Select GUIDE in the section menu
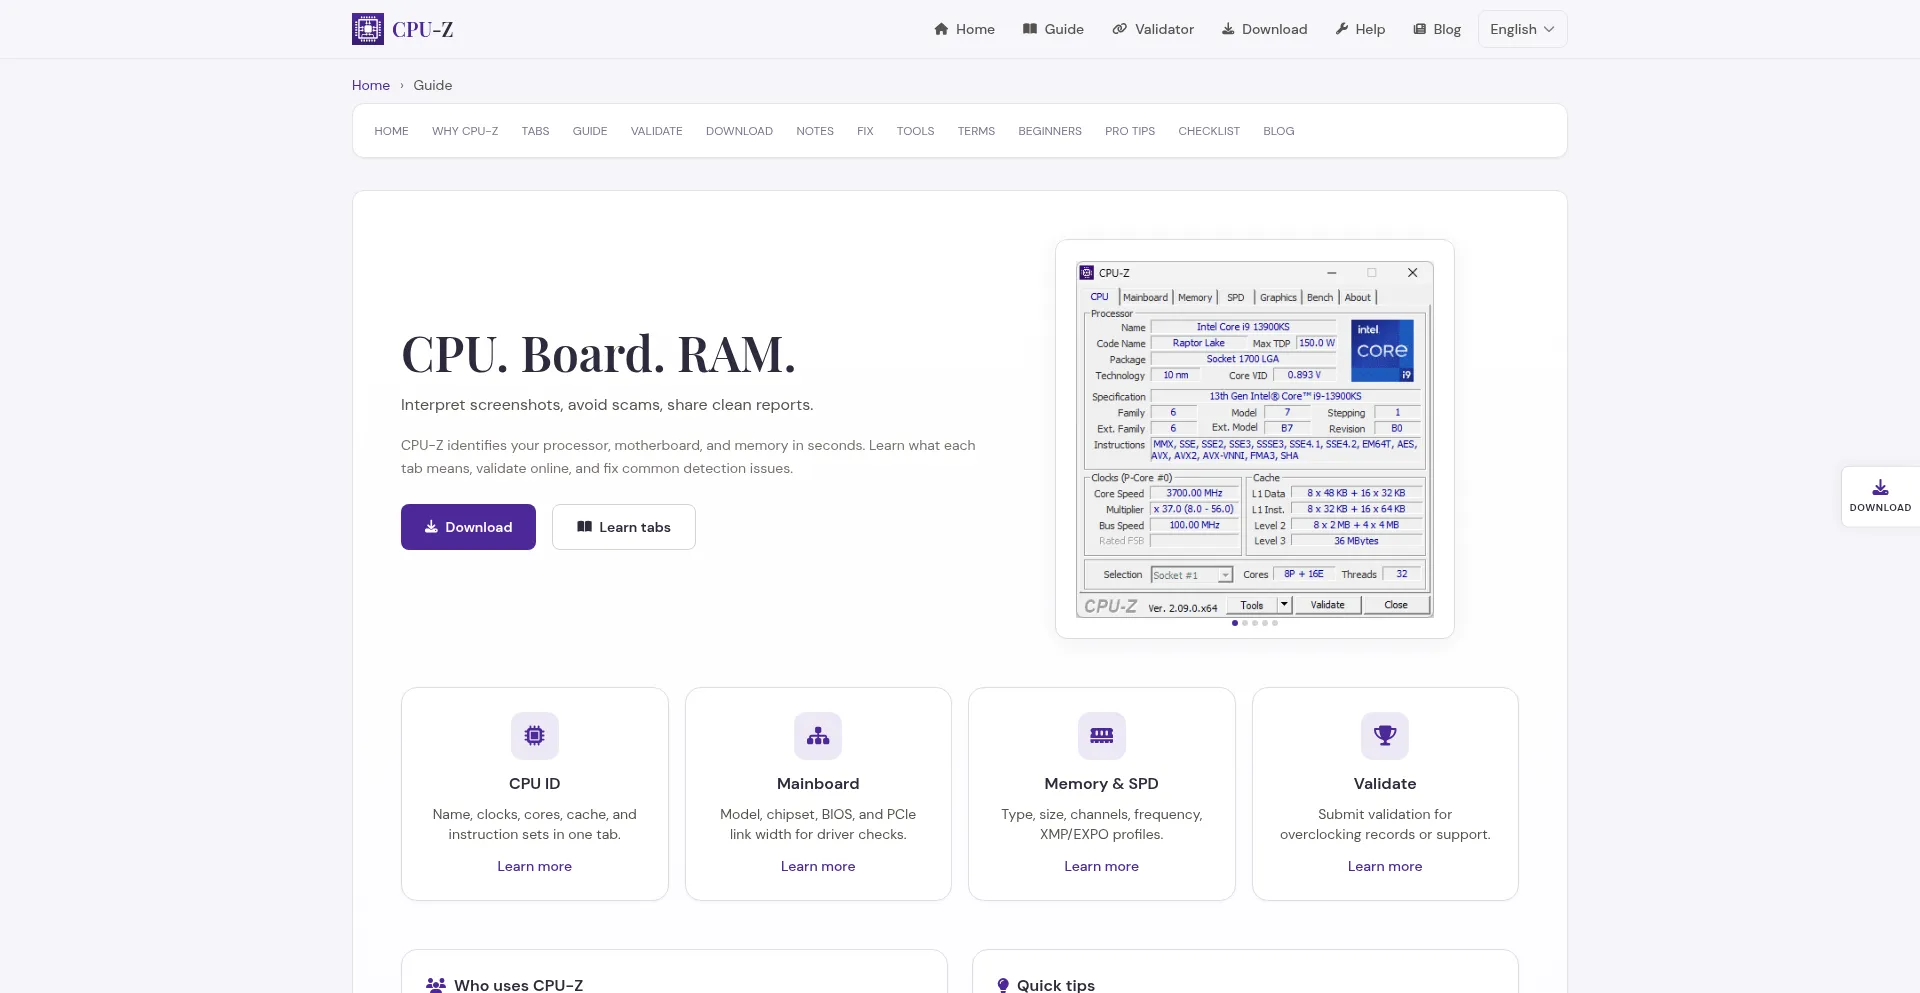The width and height of the screenshot is (1920, 993). 590,131
